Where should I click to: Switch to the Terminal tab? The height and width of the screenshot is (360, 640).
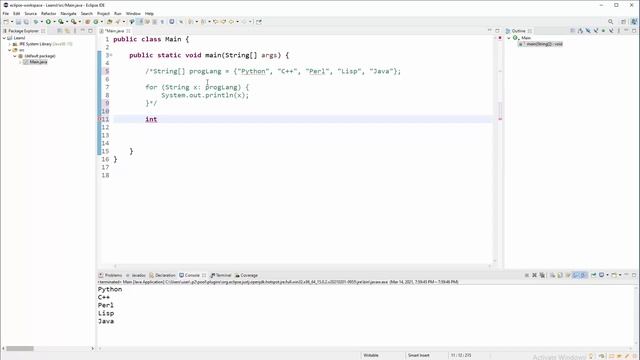pyautogui.click(x=221, y=276)
